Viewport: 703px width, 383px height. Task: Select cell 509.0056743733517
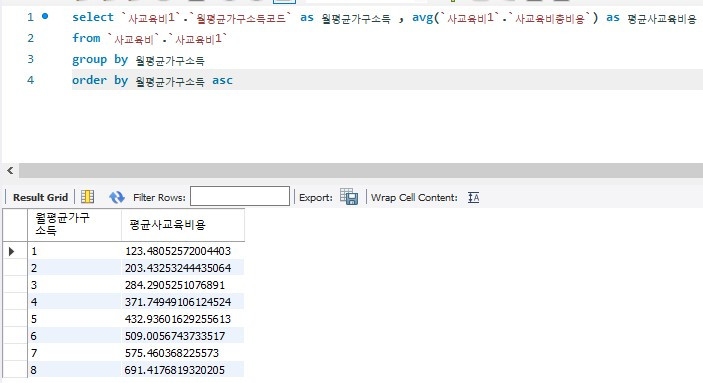click(183, 336)
